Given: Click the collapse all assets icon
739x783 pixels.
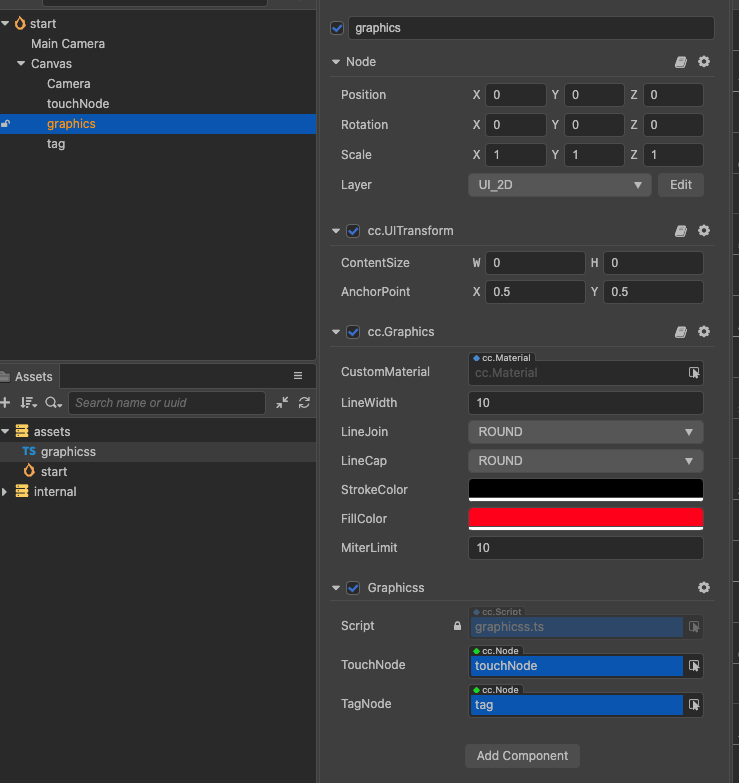Looking at the screenshot, I should [282, 403].
